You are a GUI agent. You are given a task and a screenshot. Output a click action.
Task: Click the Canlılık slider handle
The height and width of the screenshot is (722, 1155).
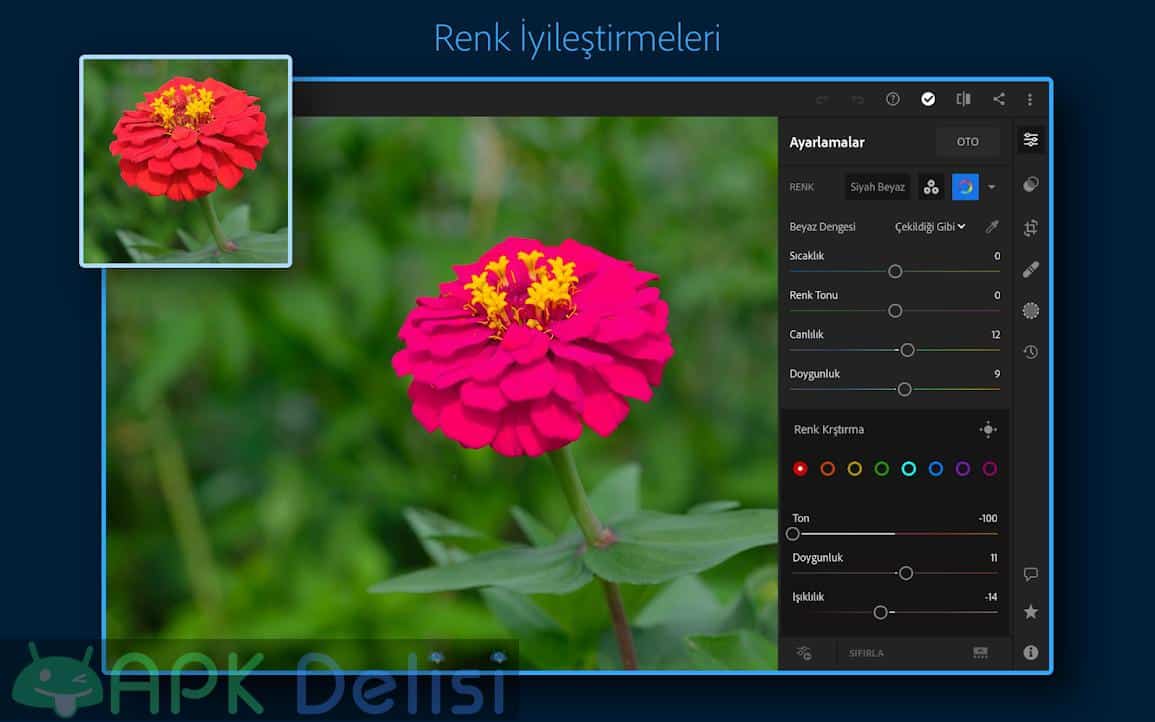(907, 350)
